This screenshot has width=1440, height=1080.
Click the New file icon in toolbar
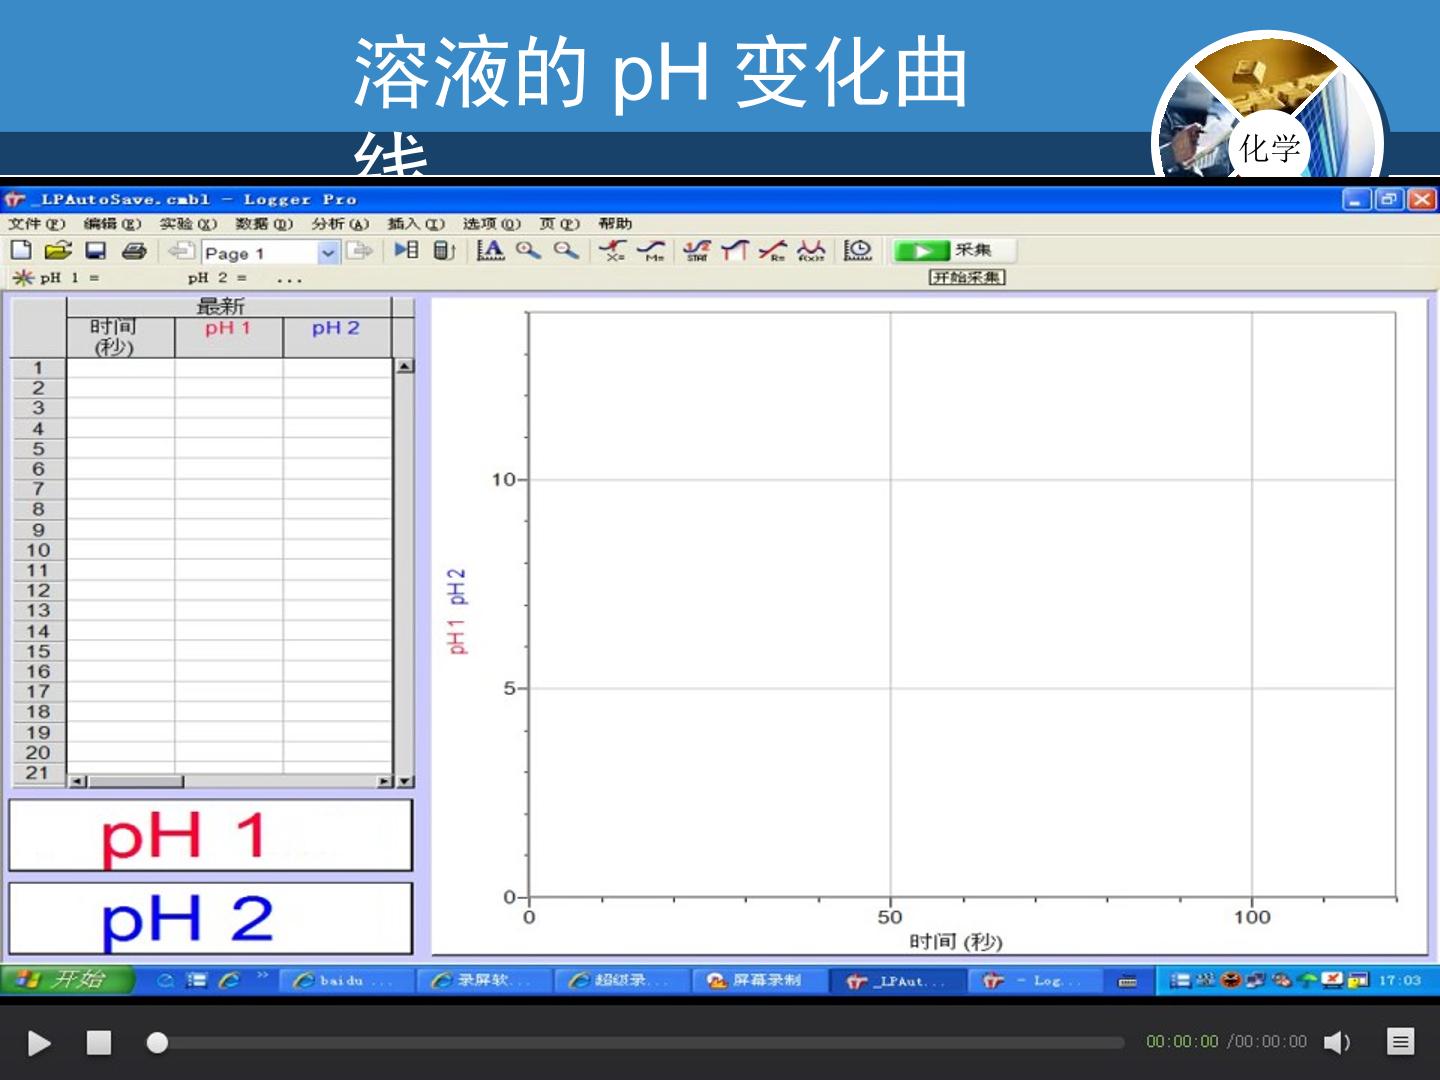pyautogui.click(x=21, y=250)
